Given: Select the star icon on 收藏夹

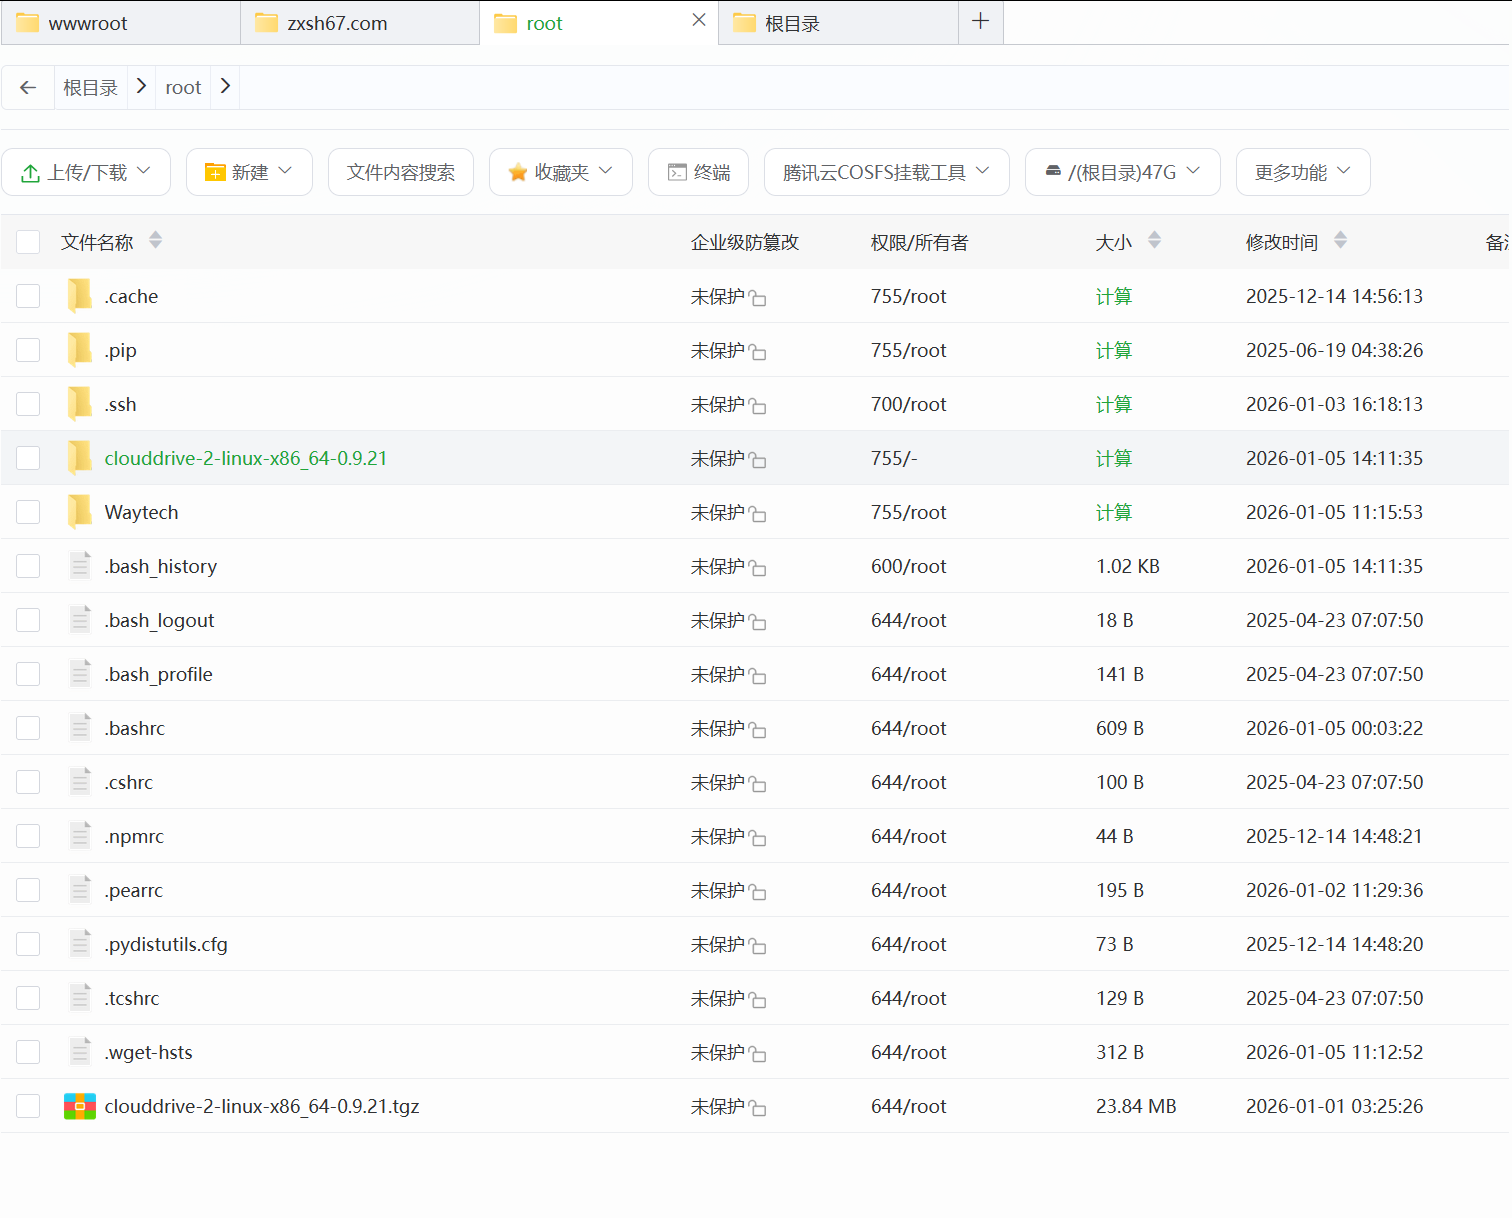Looking at the screenshot, I should tap(517, 171).
